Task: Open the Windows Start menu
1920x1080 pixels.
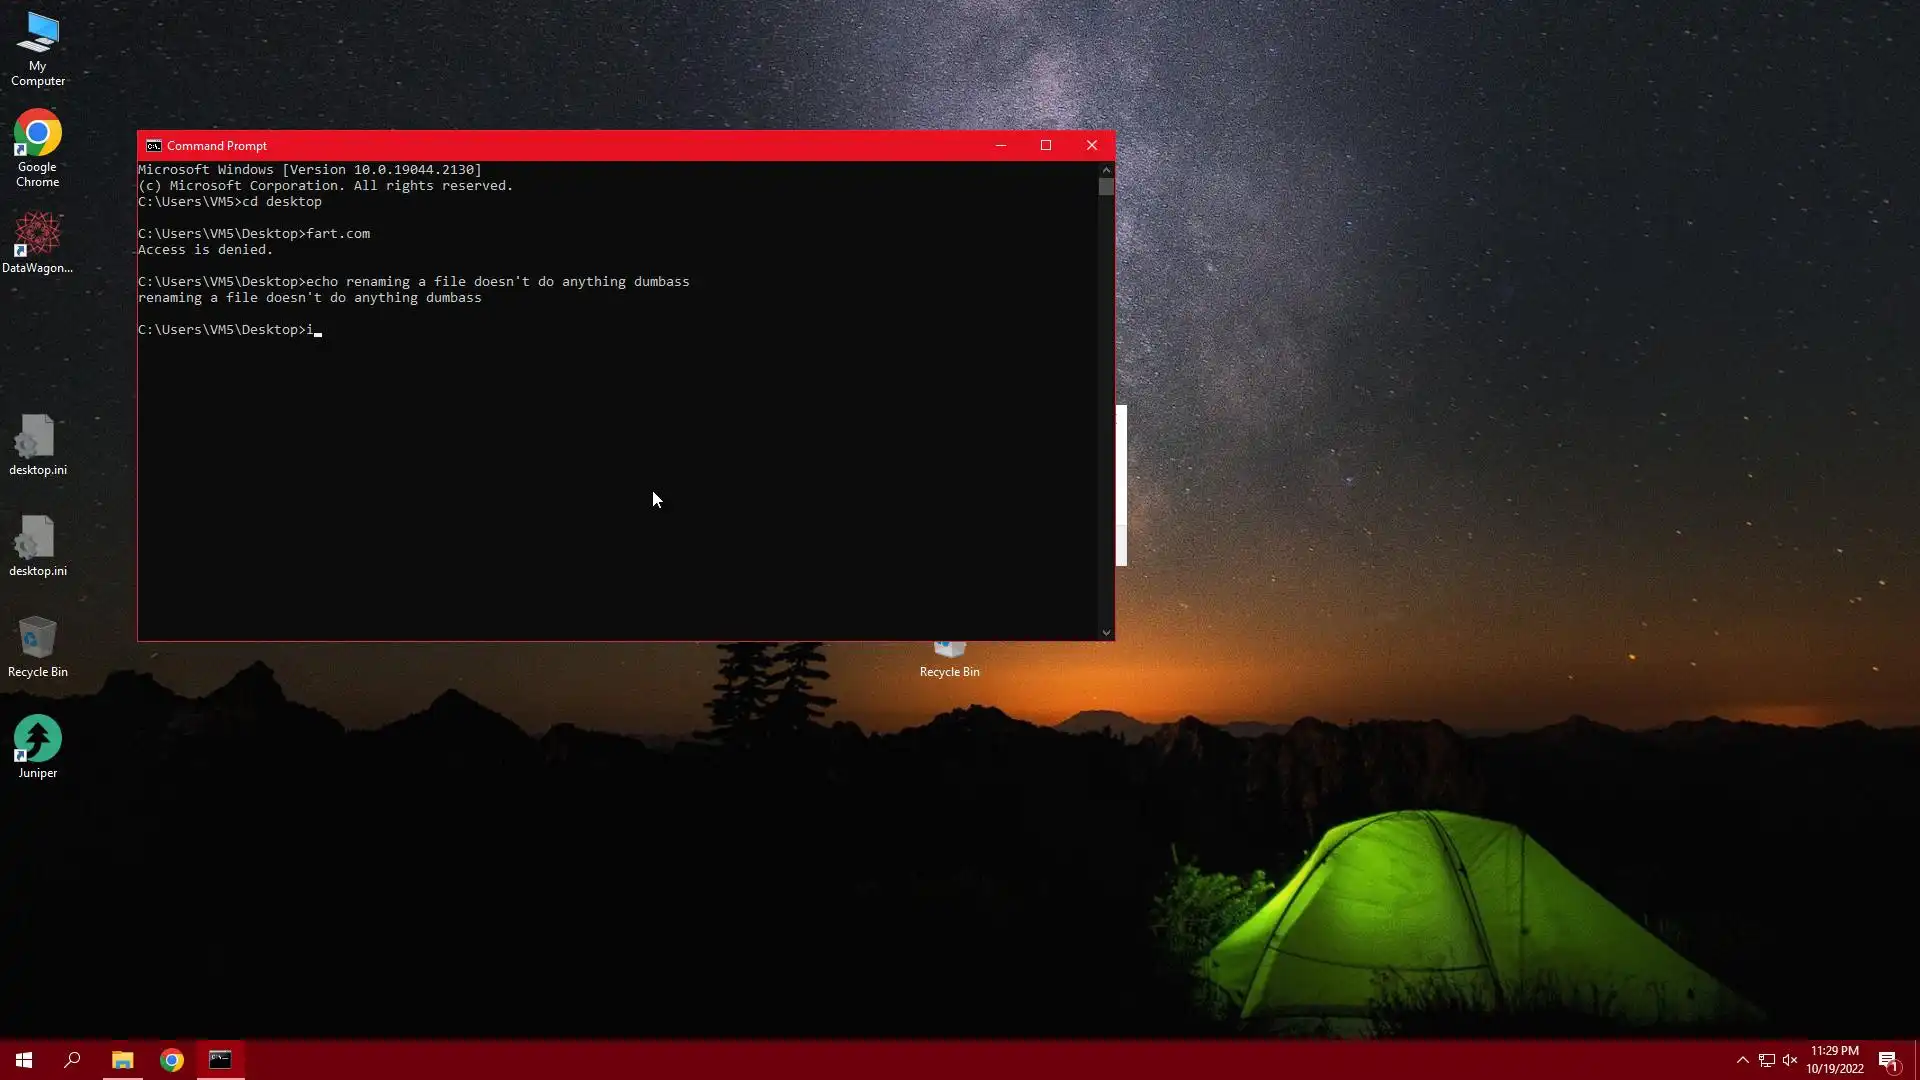Action: (x=24, y=1060)
